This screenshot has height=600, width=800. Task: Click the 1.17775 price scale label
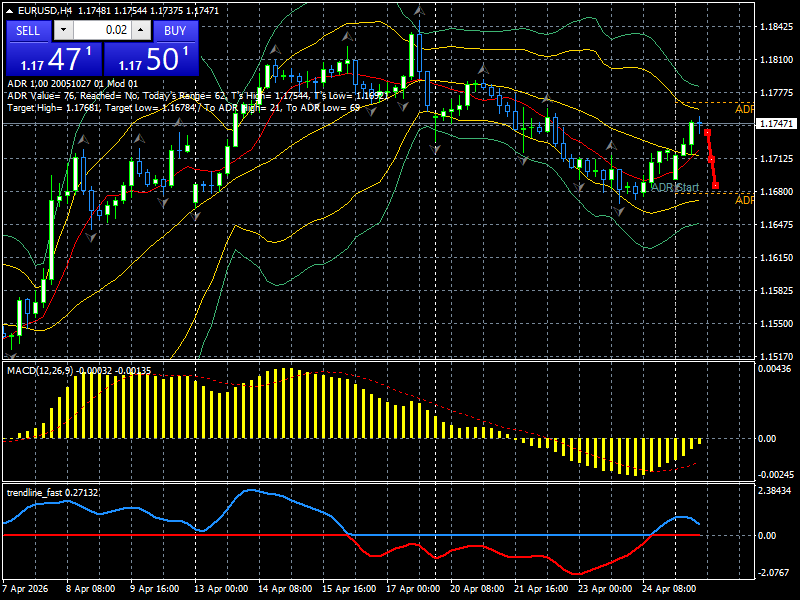coord(776,93)
